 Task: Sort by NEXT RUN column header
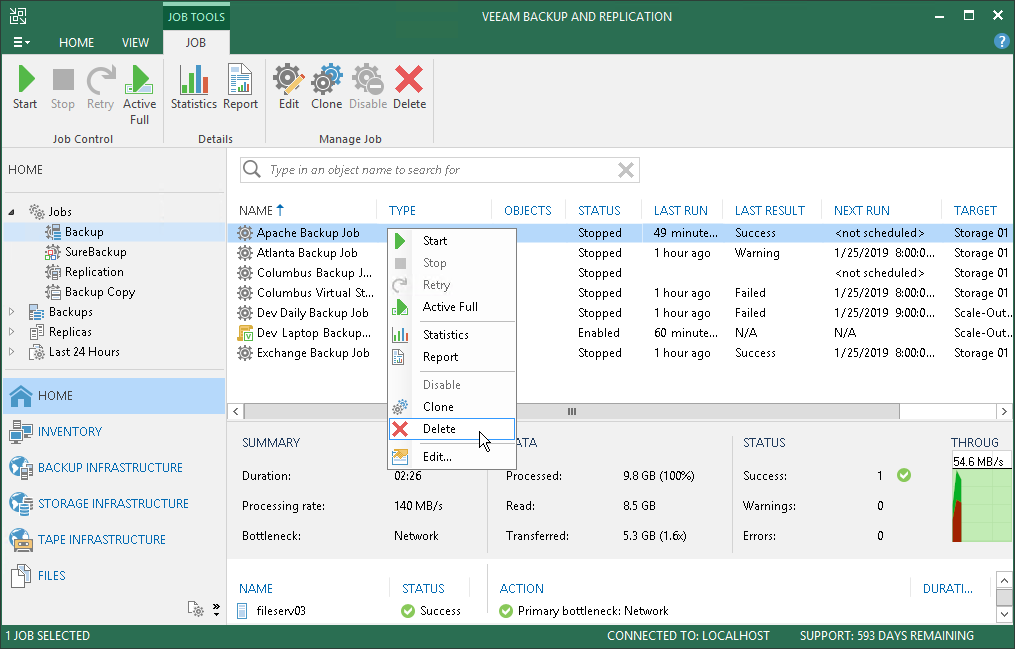(862, 210)
